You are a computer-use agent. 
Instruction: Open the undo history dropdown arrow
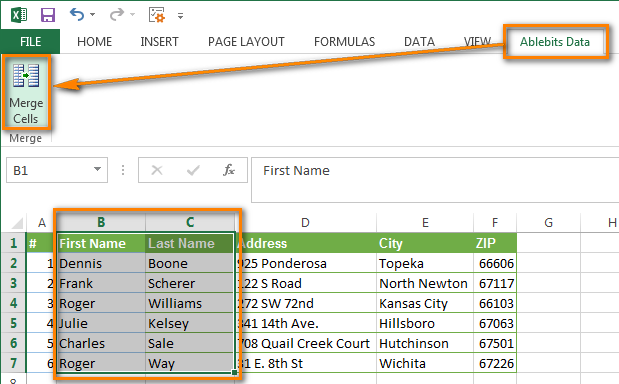coord(92,15)
